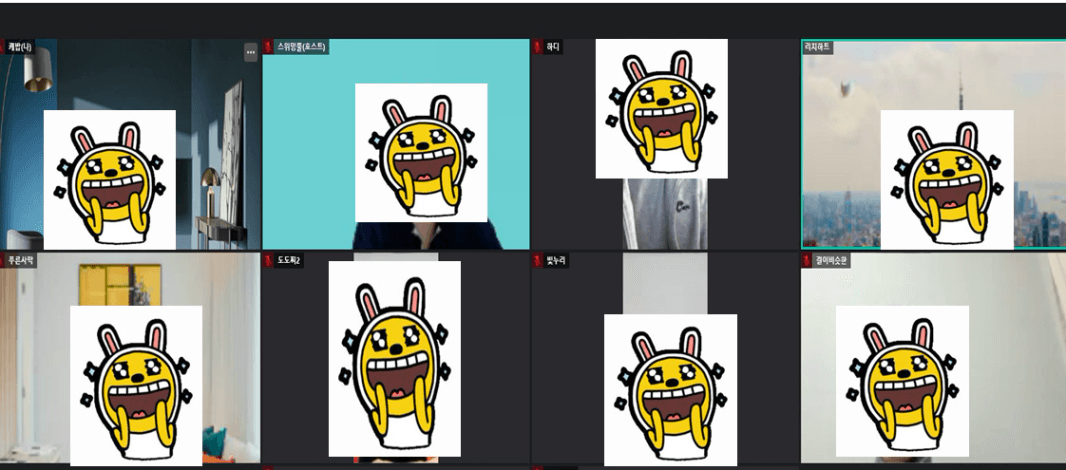Click the rabbit sticker in 도도희2's video tile

pyautogui.click(x=394, y=358)
